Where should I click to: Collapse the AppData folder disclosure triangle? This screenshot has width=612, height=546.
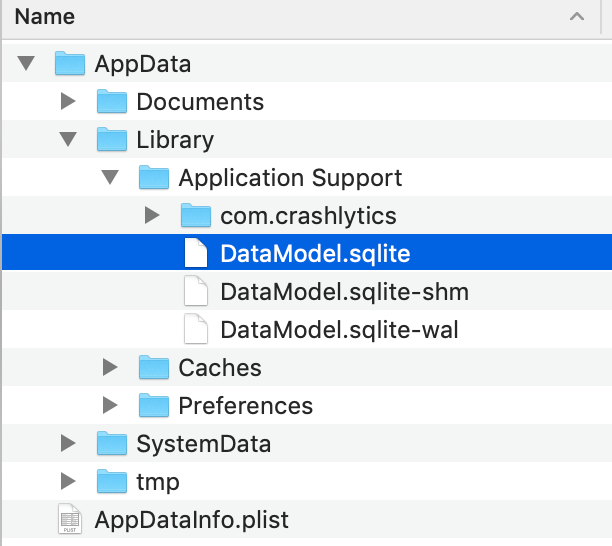(x=27, y=63)
